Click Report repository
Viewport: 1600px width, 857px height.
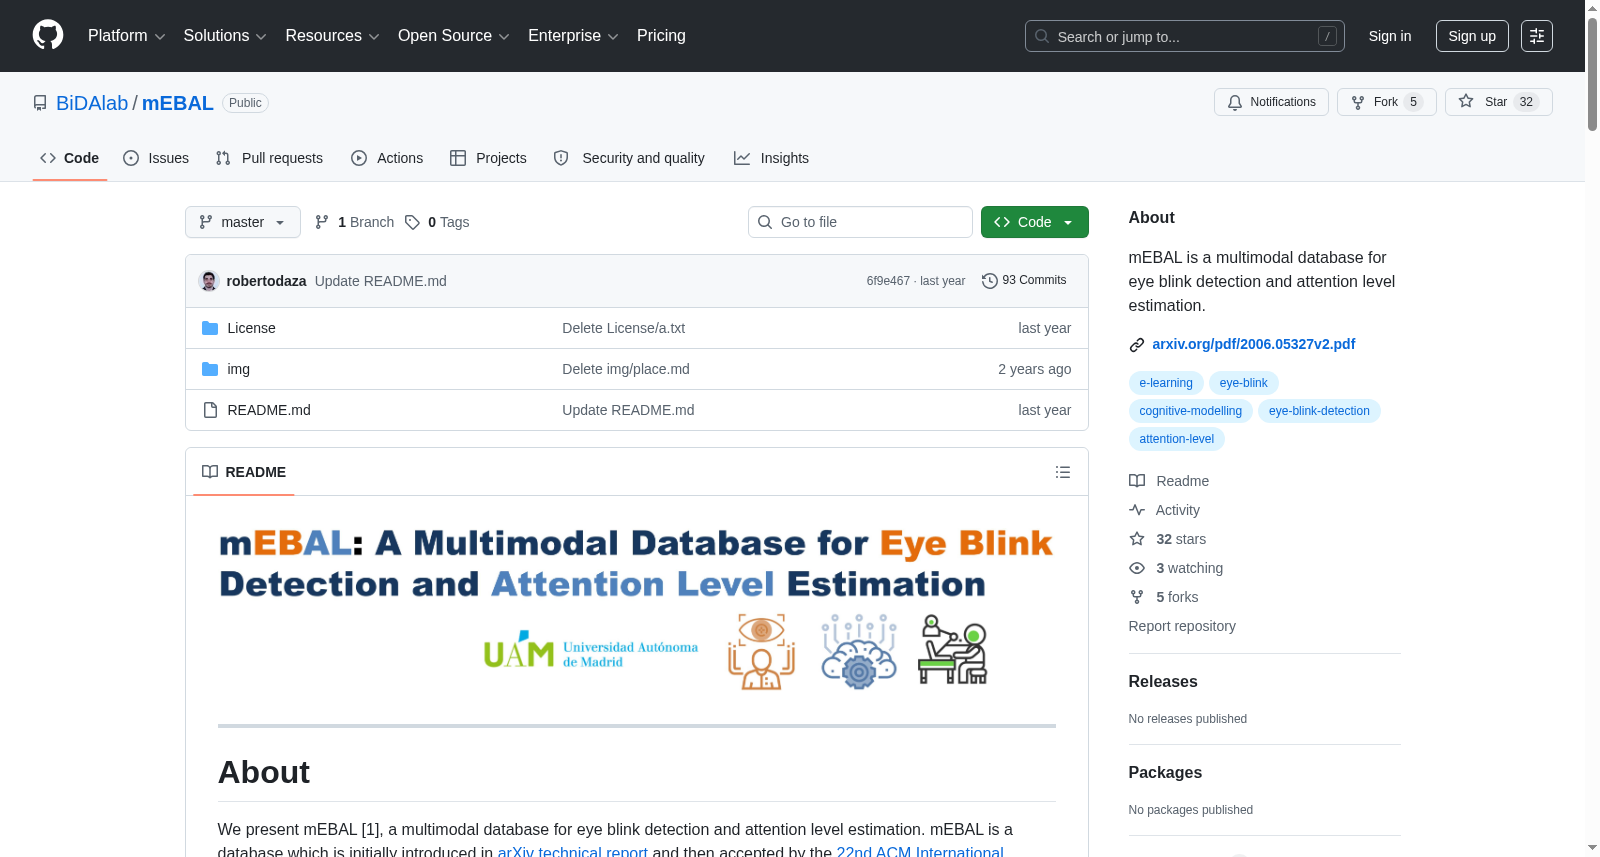coord(1182,626)
